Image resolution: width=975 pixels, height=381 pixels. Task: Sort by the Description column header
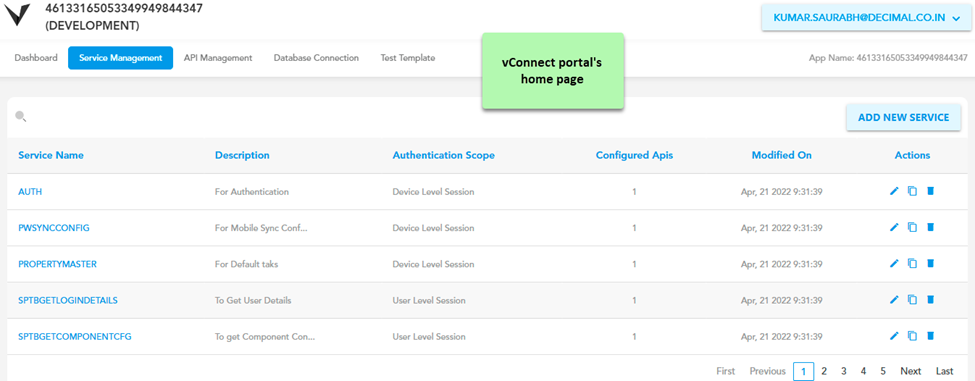(242, 155)
